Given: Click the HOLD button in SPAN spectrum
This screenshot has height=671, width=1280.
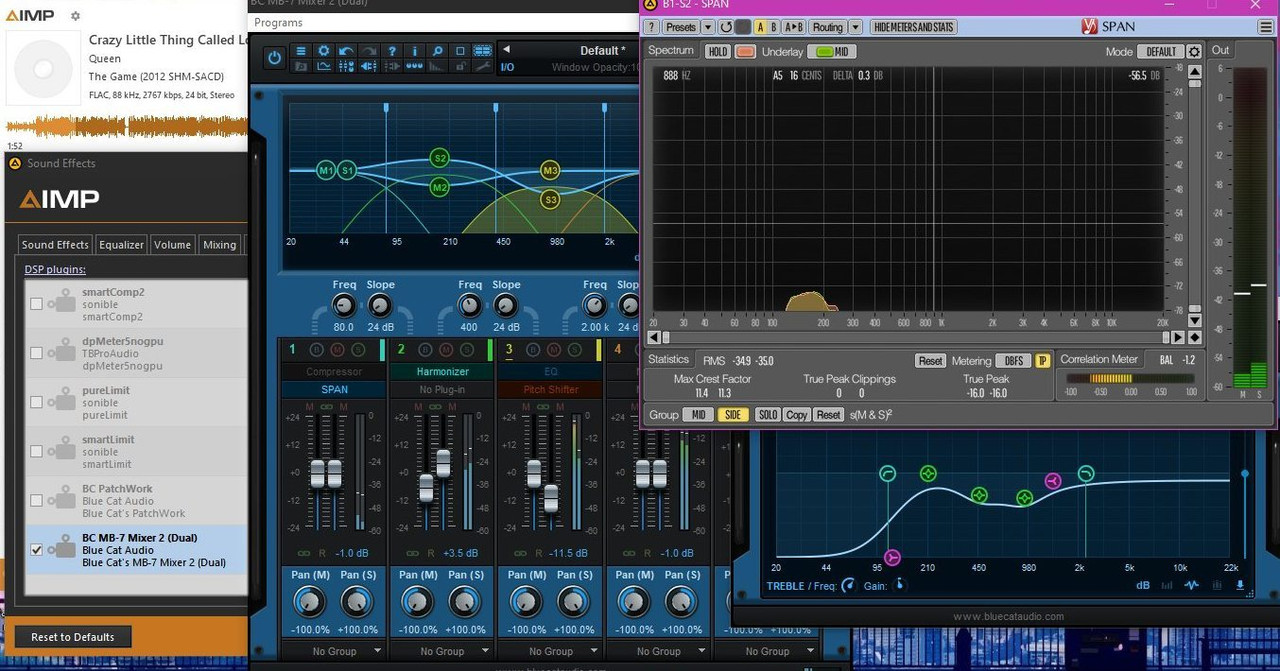Looking at the screenshot, I should 717,51.
